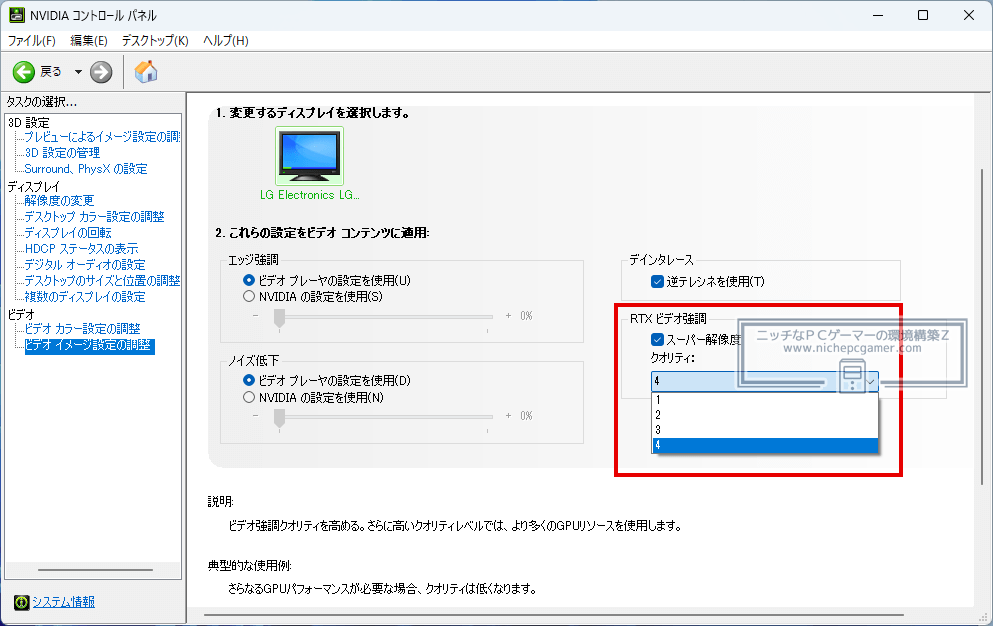
Task: Maximize the NVIDIA Control Panel window
Action: click(x=923, y=15)
